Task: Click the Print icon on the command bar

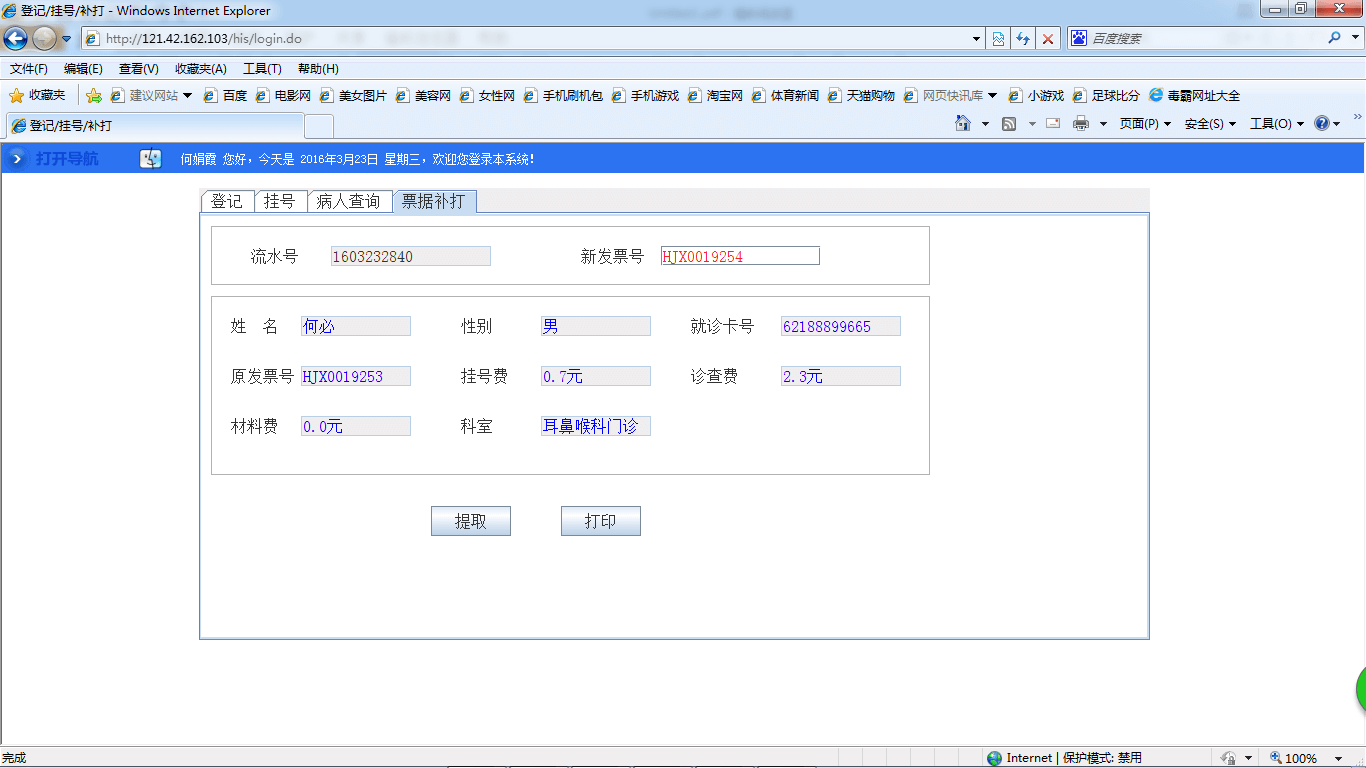Action: (1083, 123)
